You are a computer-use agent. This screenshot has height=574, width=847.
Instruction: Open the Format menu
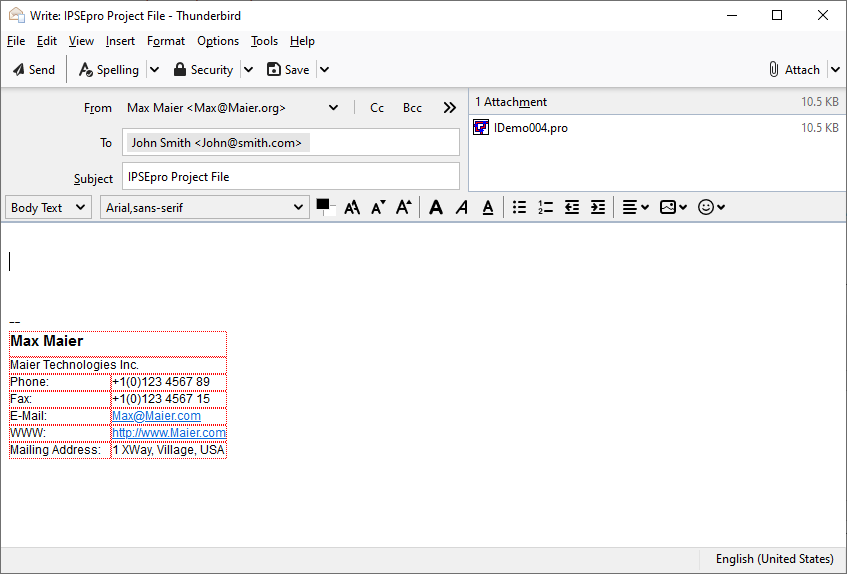point(166,41)
